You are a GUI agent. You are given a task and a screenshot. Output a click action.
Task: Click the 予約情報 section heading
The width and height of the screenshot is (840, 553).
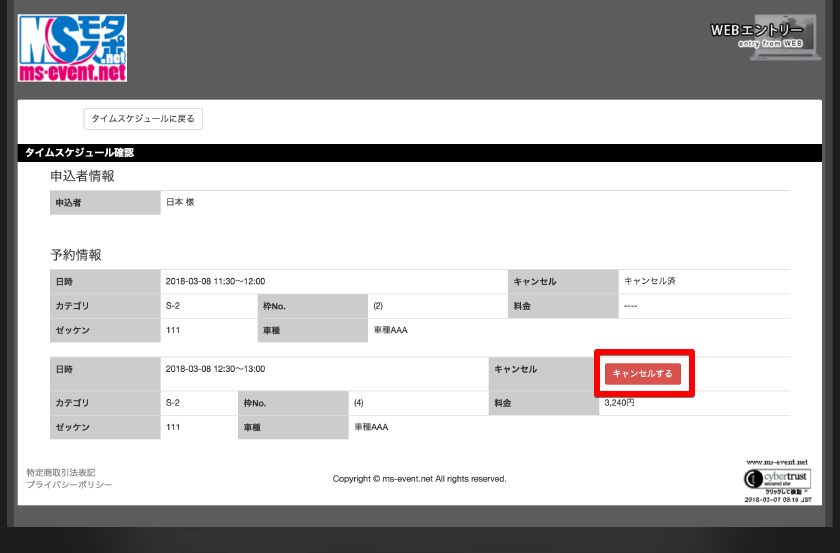click(76, 255)
